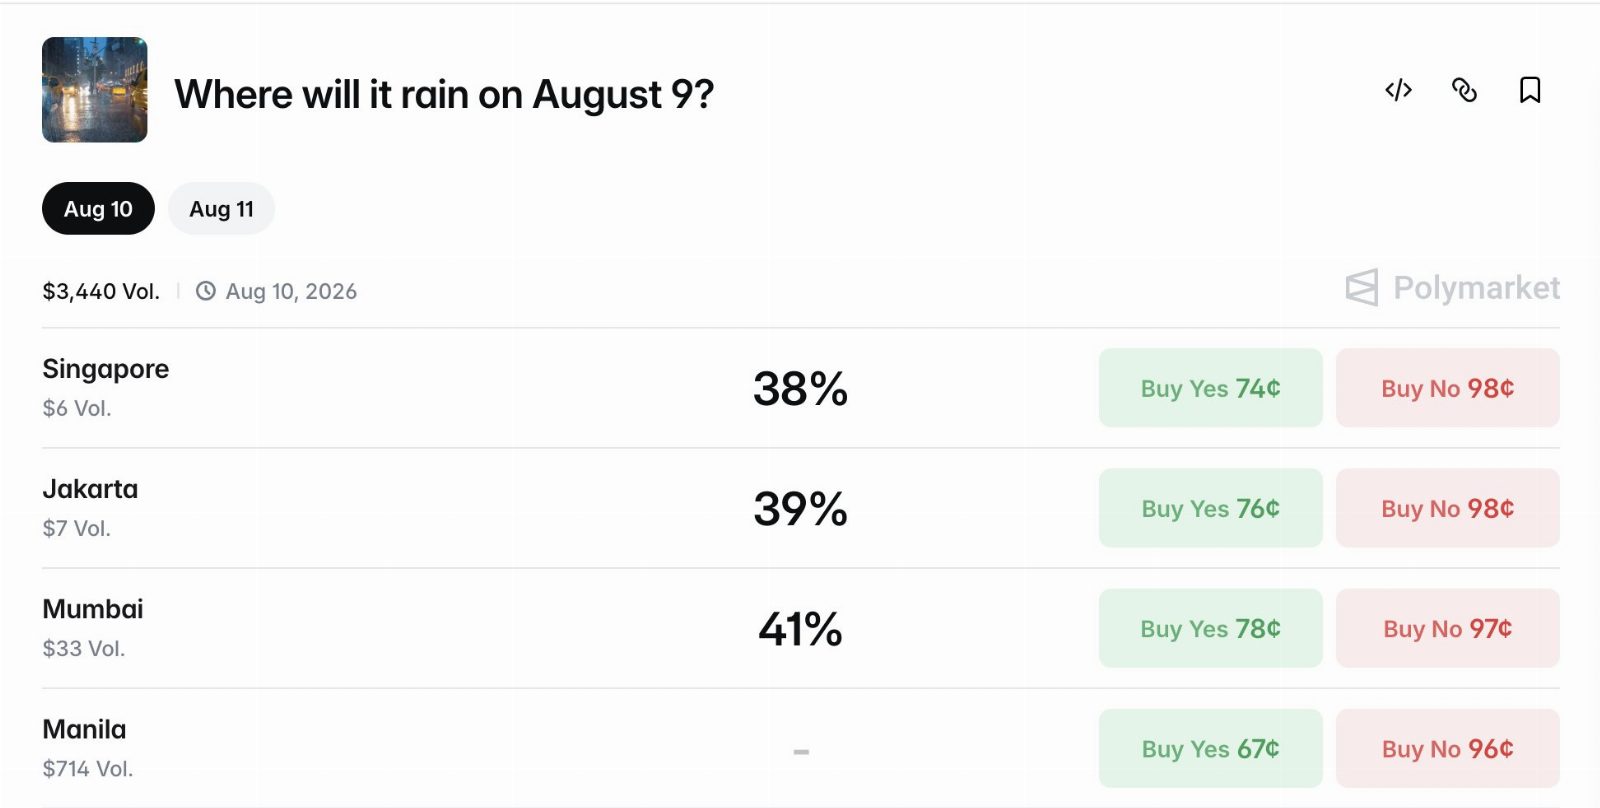The image size is (1600, 808).
Task: Bookmark this rain market
Action: tap(1530, 90)
